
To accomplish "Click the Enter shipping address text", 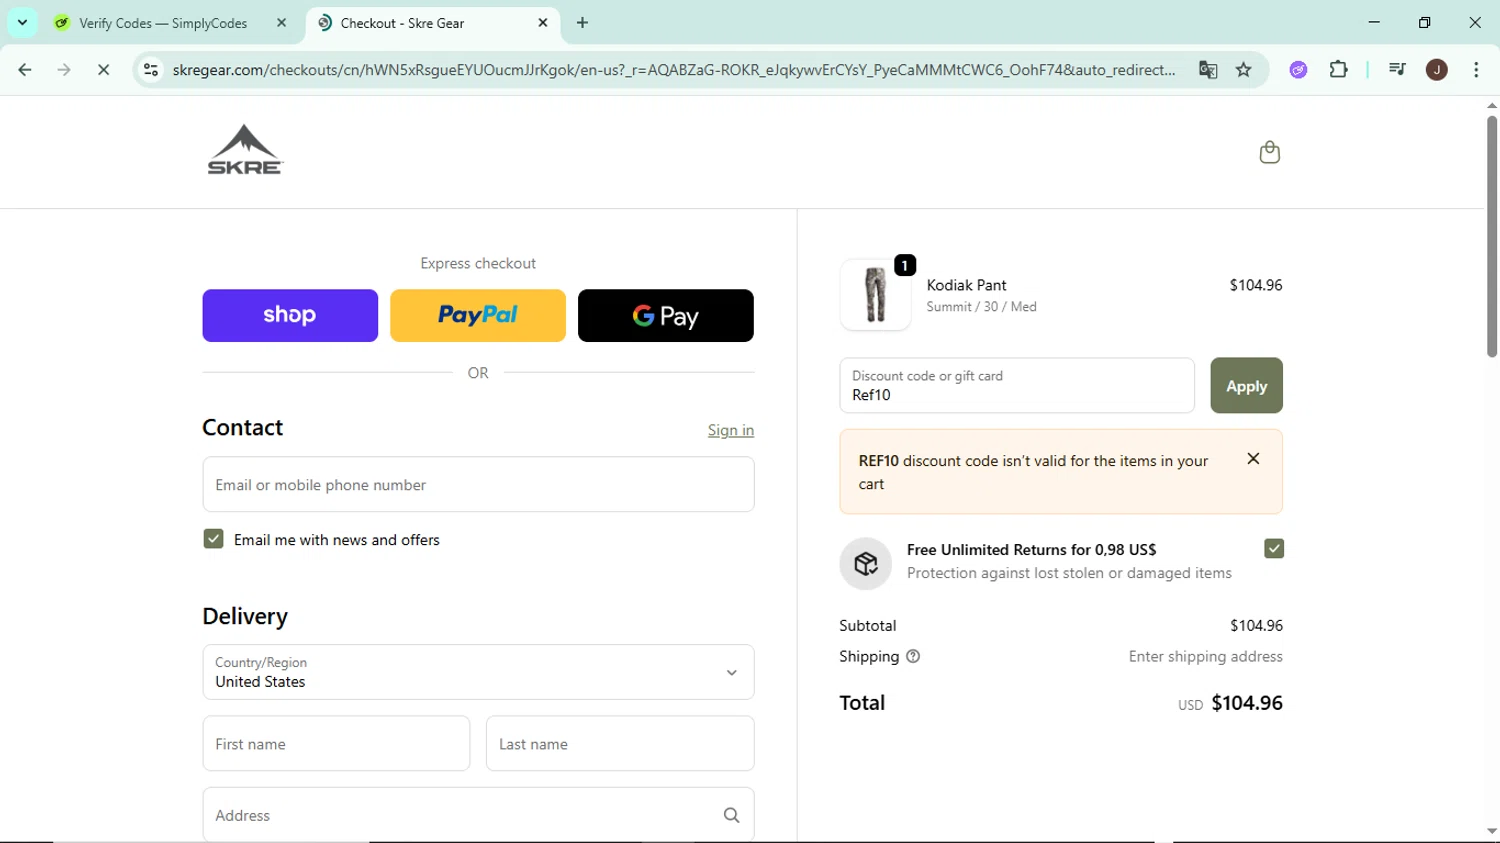I will (x=1205, y=657).
